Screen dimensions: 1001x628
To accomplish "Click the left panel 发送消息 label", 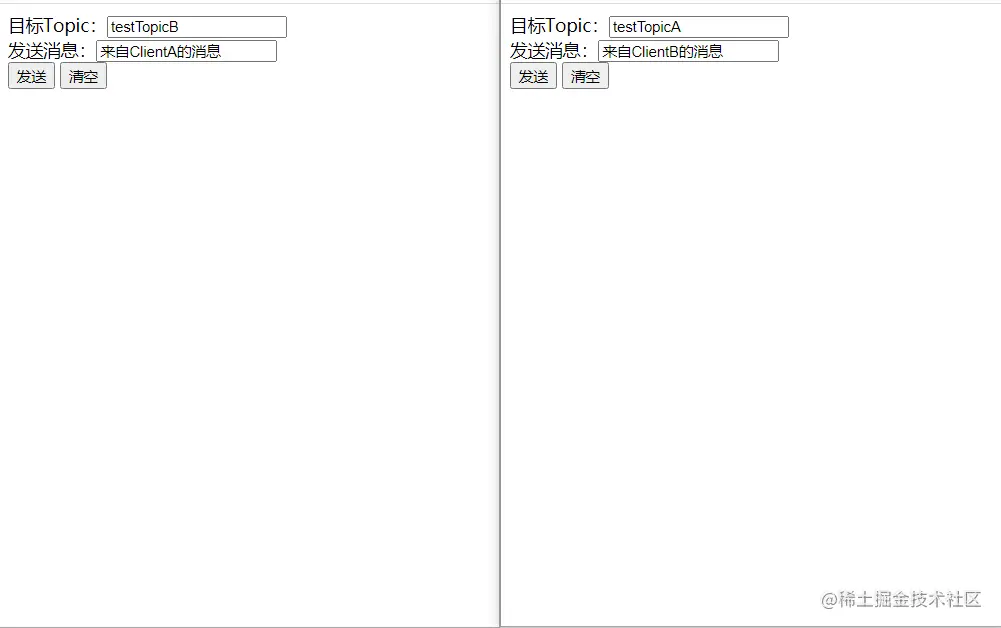I will point(47,50).
